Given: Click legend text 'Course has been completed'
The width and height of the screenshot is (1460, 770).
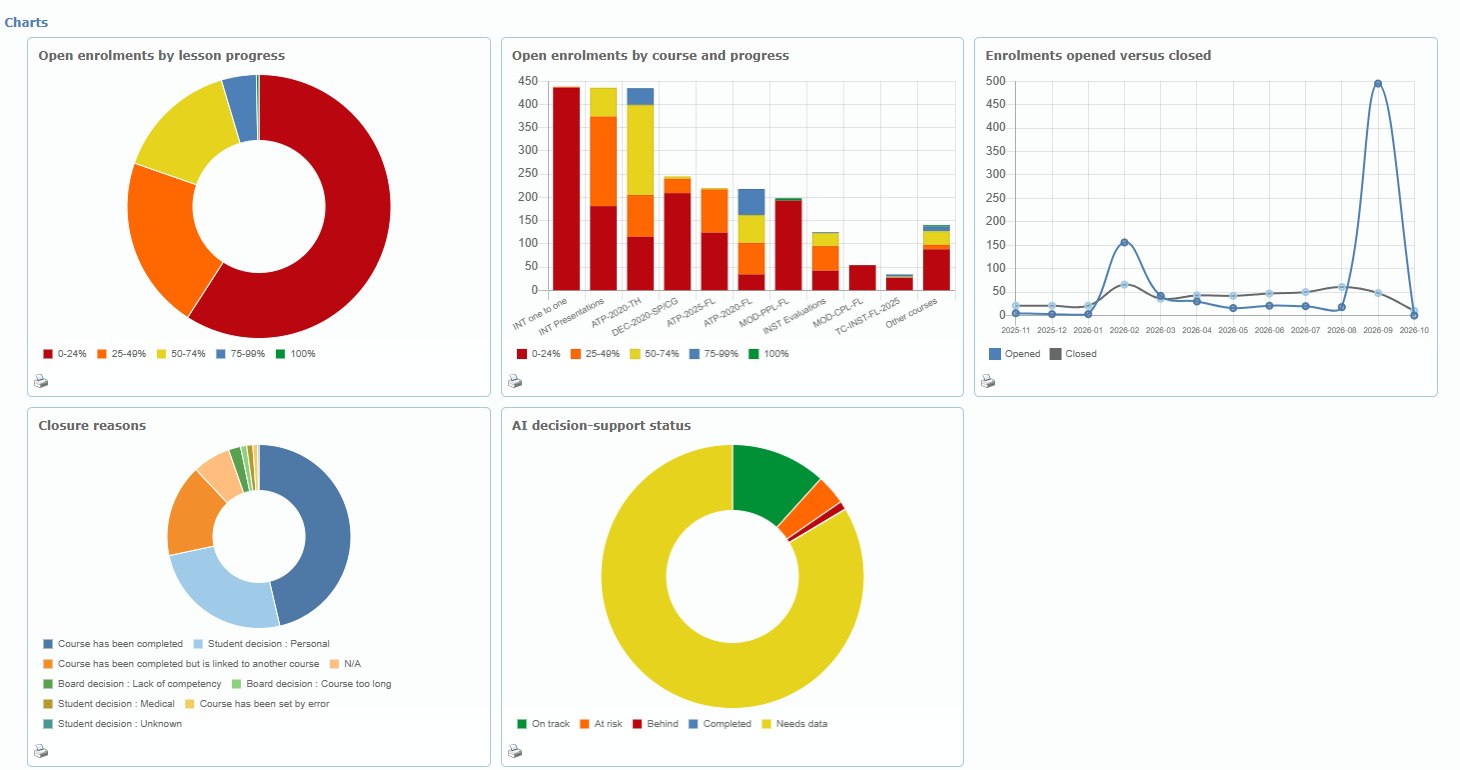Looking at the screenshot, I should click(x=120, y=644).
